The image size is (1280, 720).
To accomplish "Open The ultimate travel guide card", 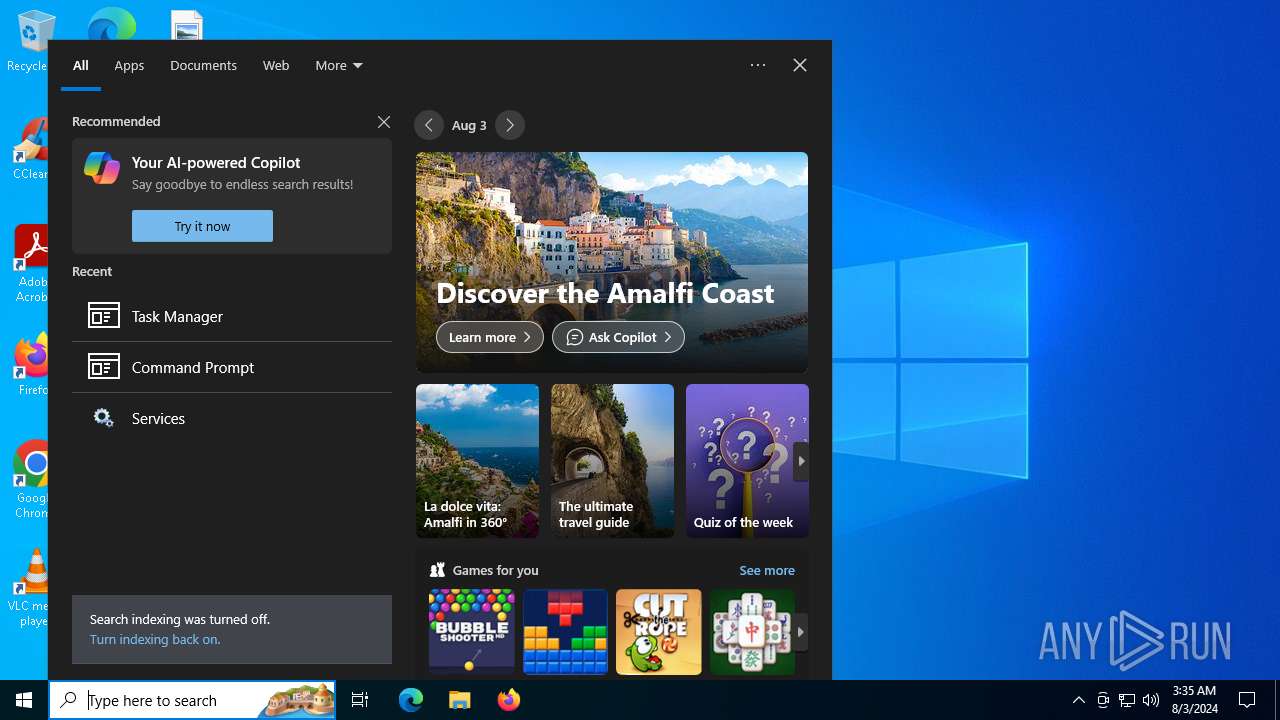I will pyautogui.click(x=612, y=461).
